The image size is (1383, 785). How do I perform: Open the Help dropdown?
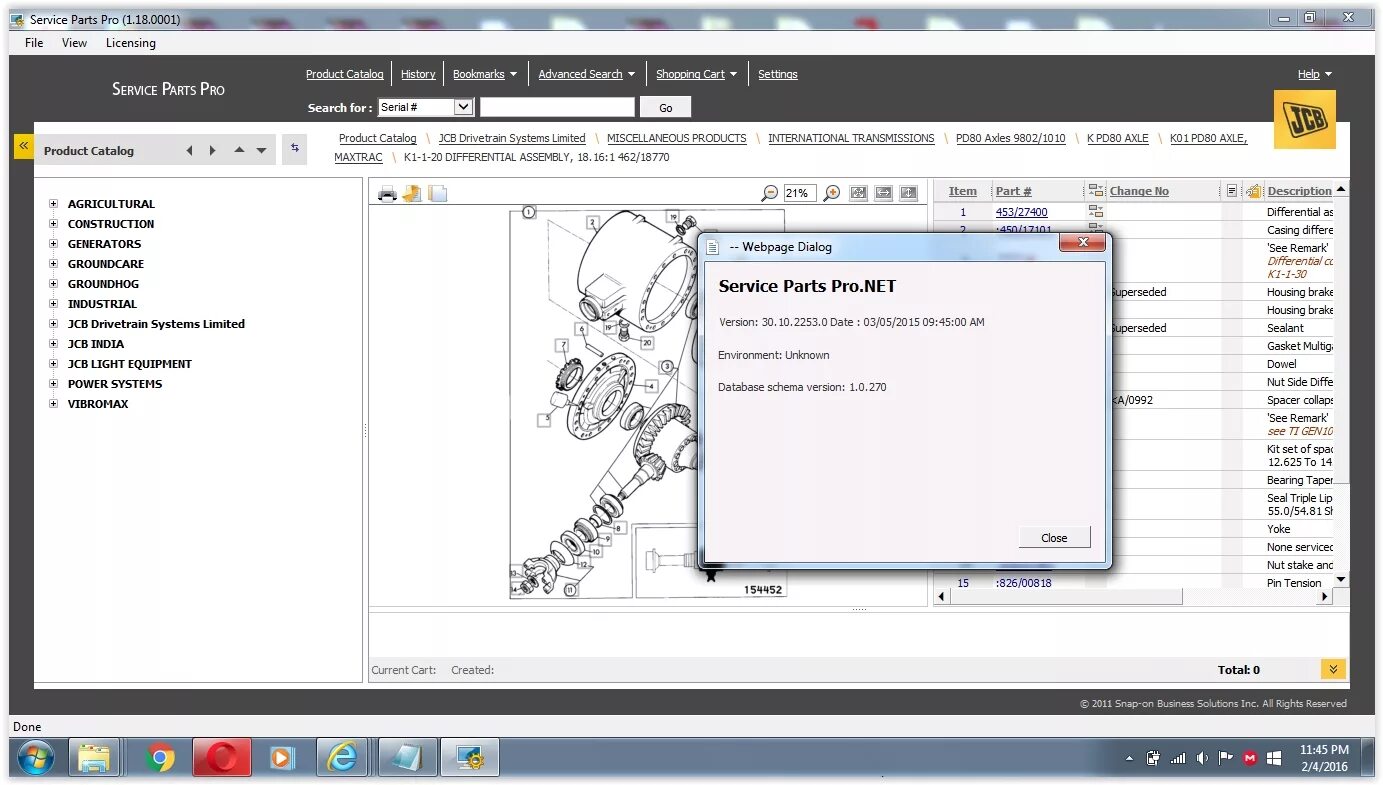click(1315, 74)
